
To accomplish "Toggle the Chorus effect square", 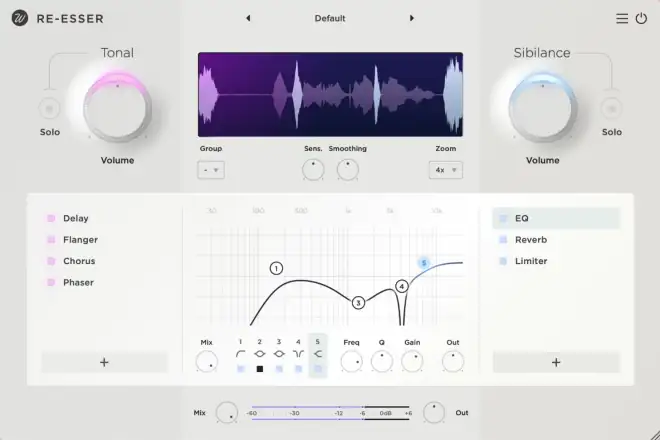I will click(x=51, y=261).
